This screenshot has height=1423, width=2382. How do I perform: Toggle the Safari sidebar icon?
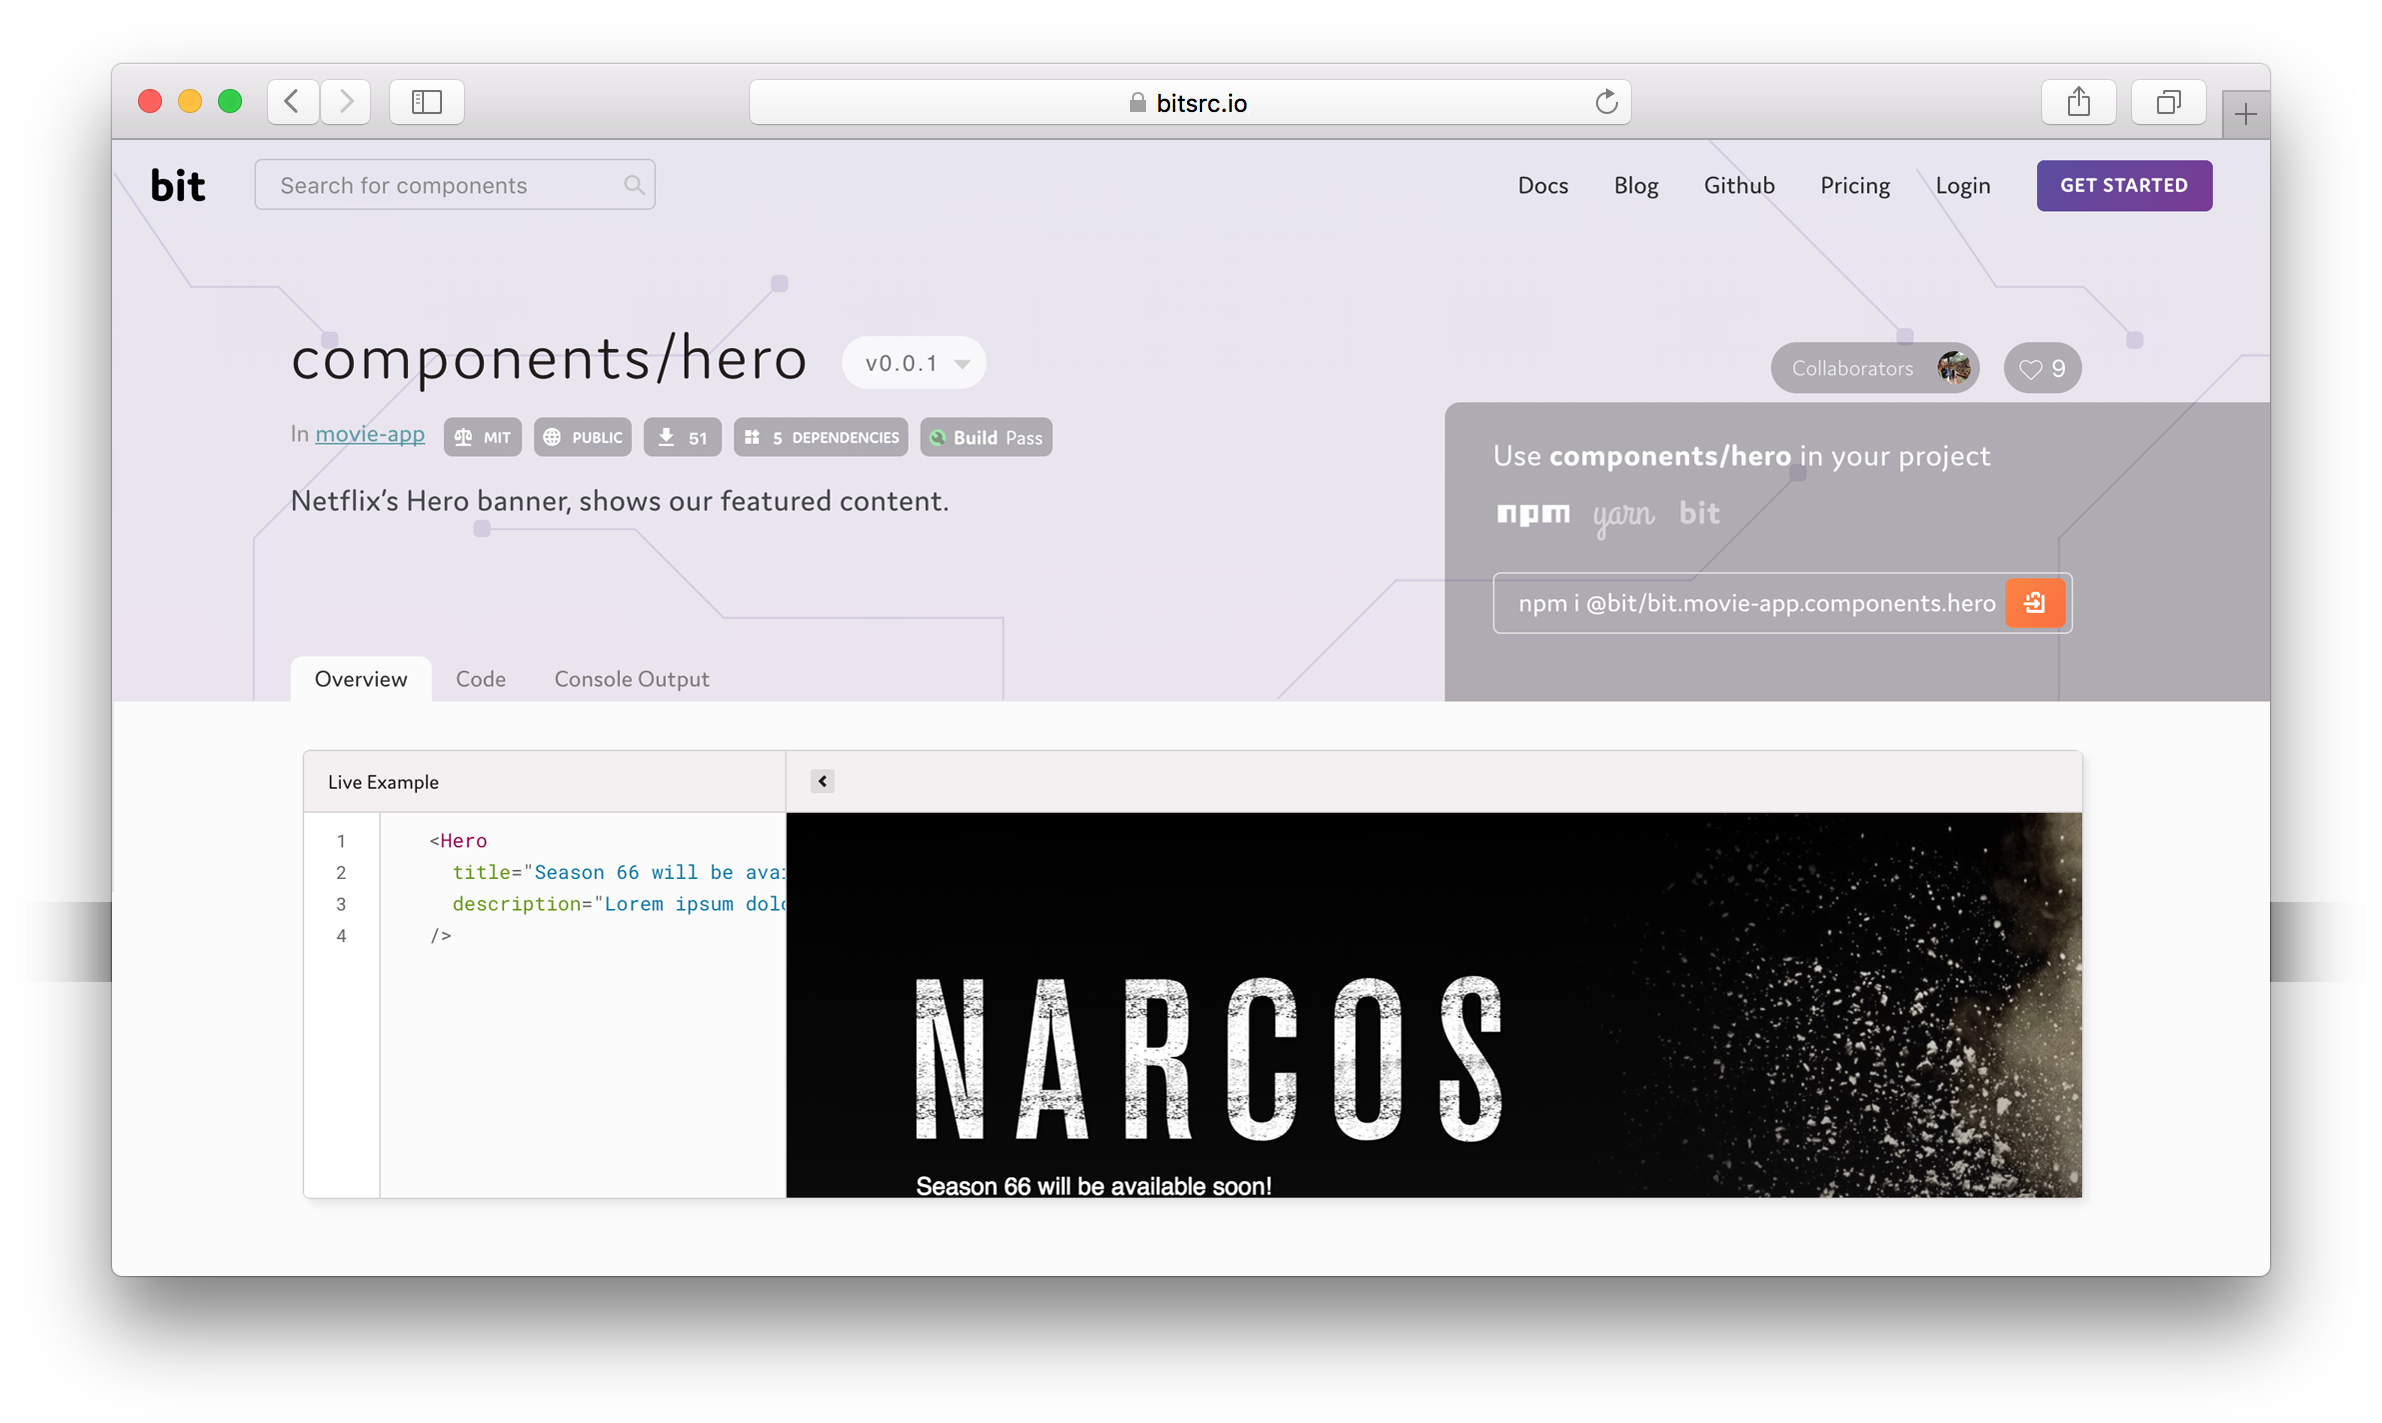[x=426, y=101]
